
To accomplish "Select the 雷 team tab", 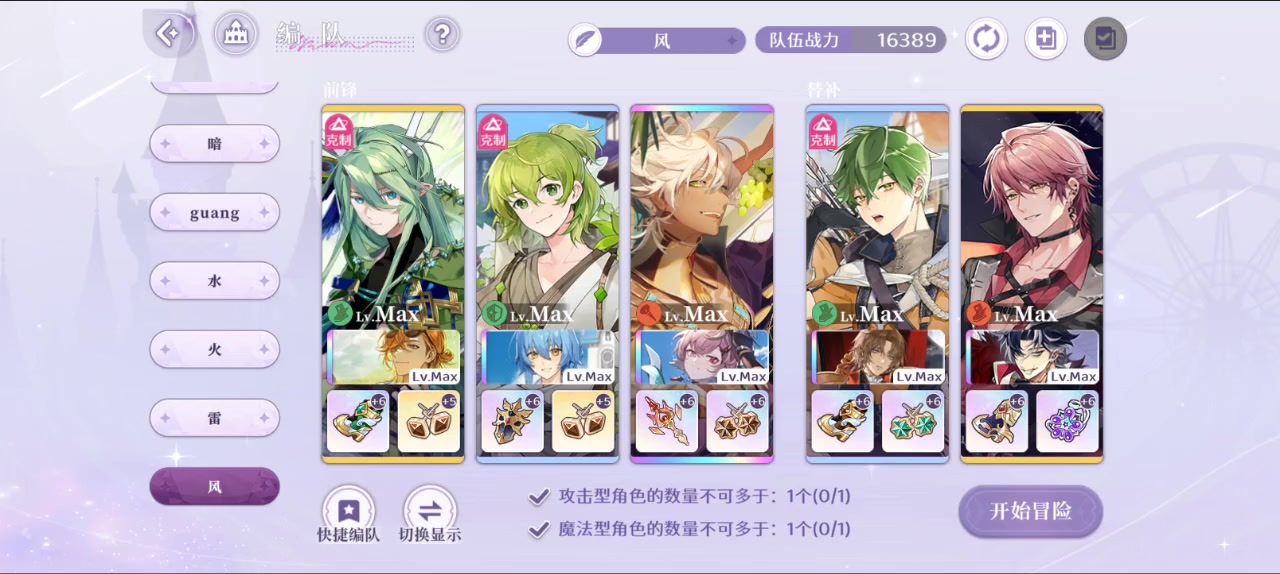I will tap(214, 418).
